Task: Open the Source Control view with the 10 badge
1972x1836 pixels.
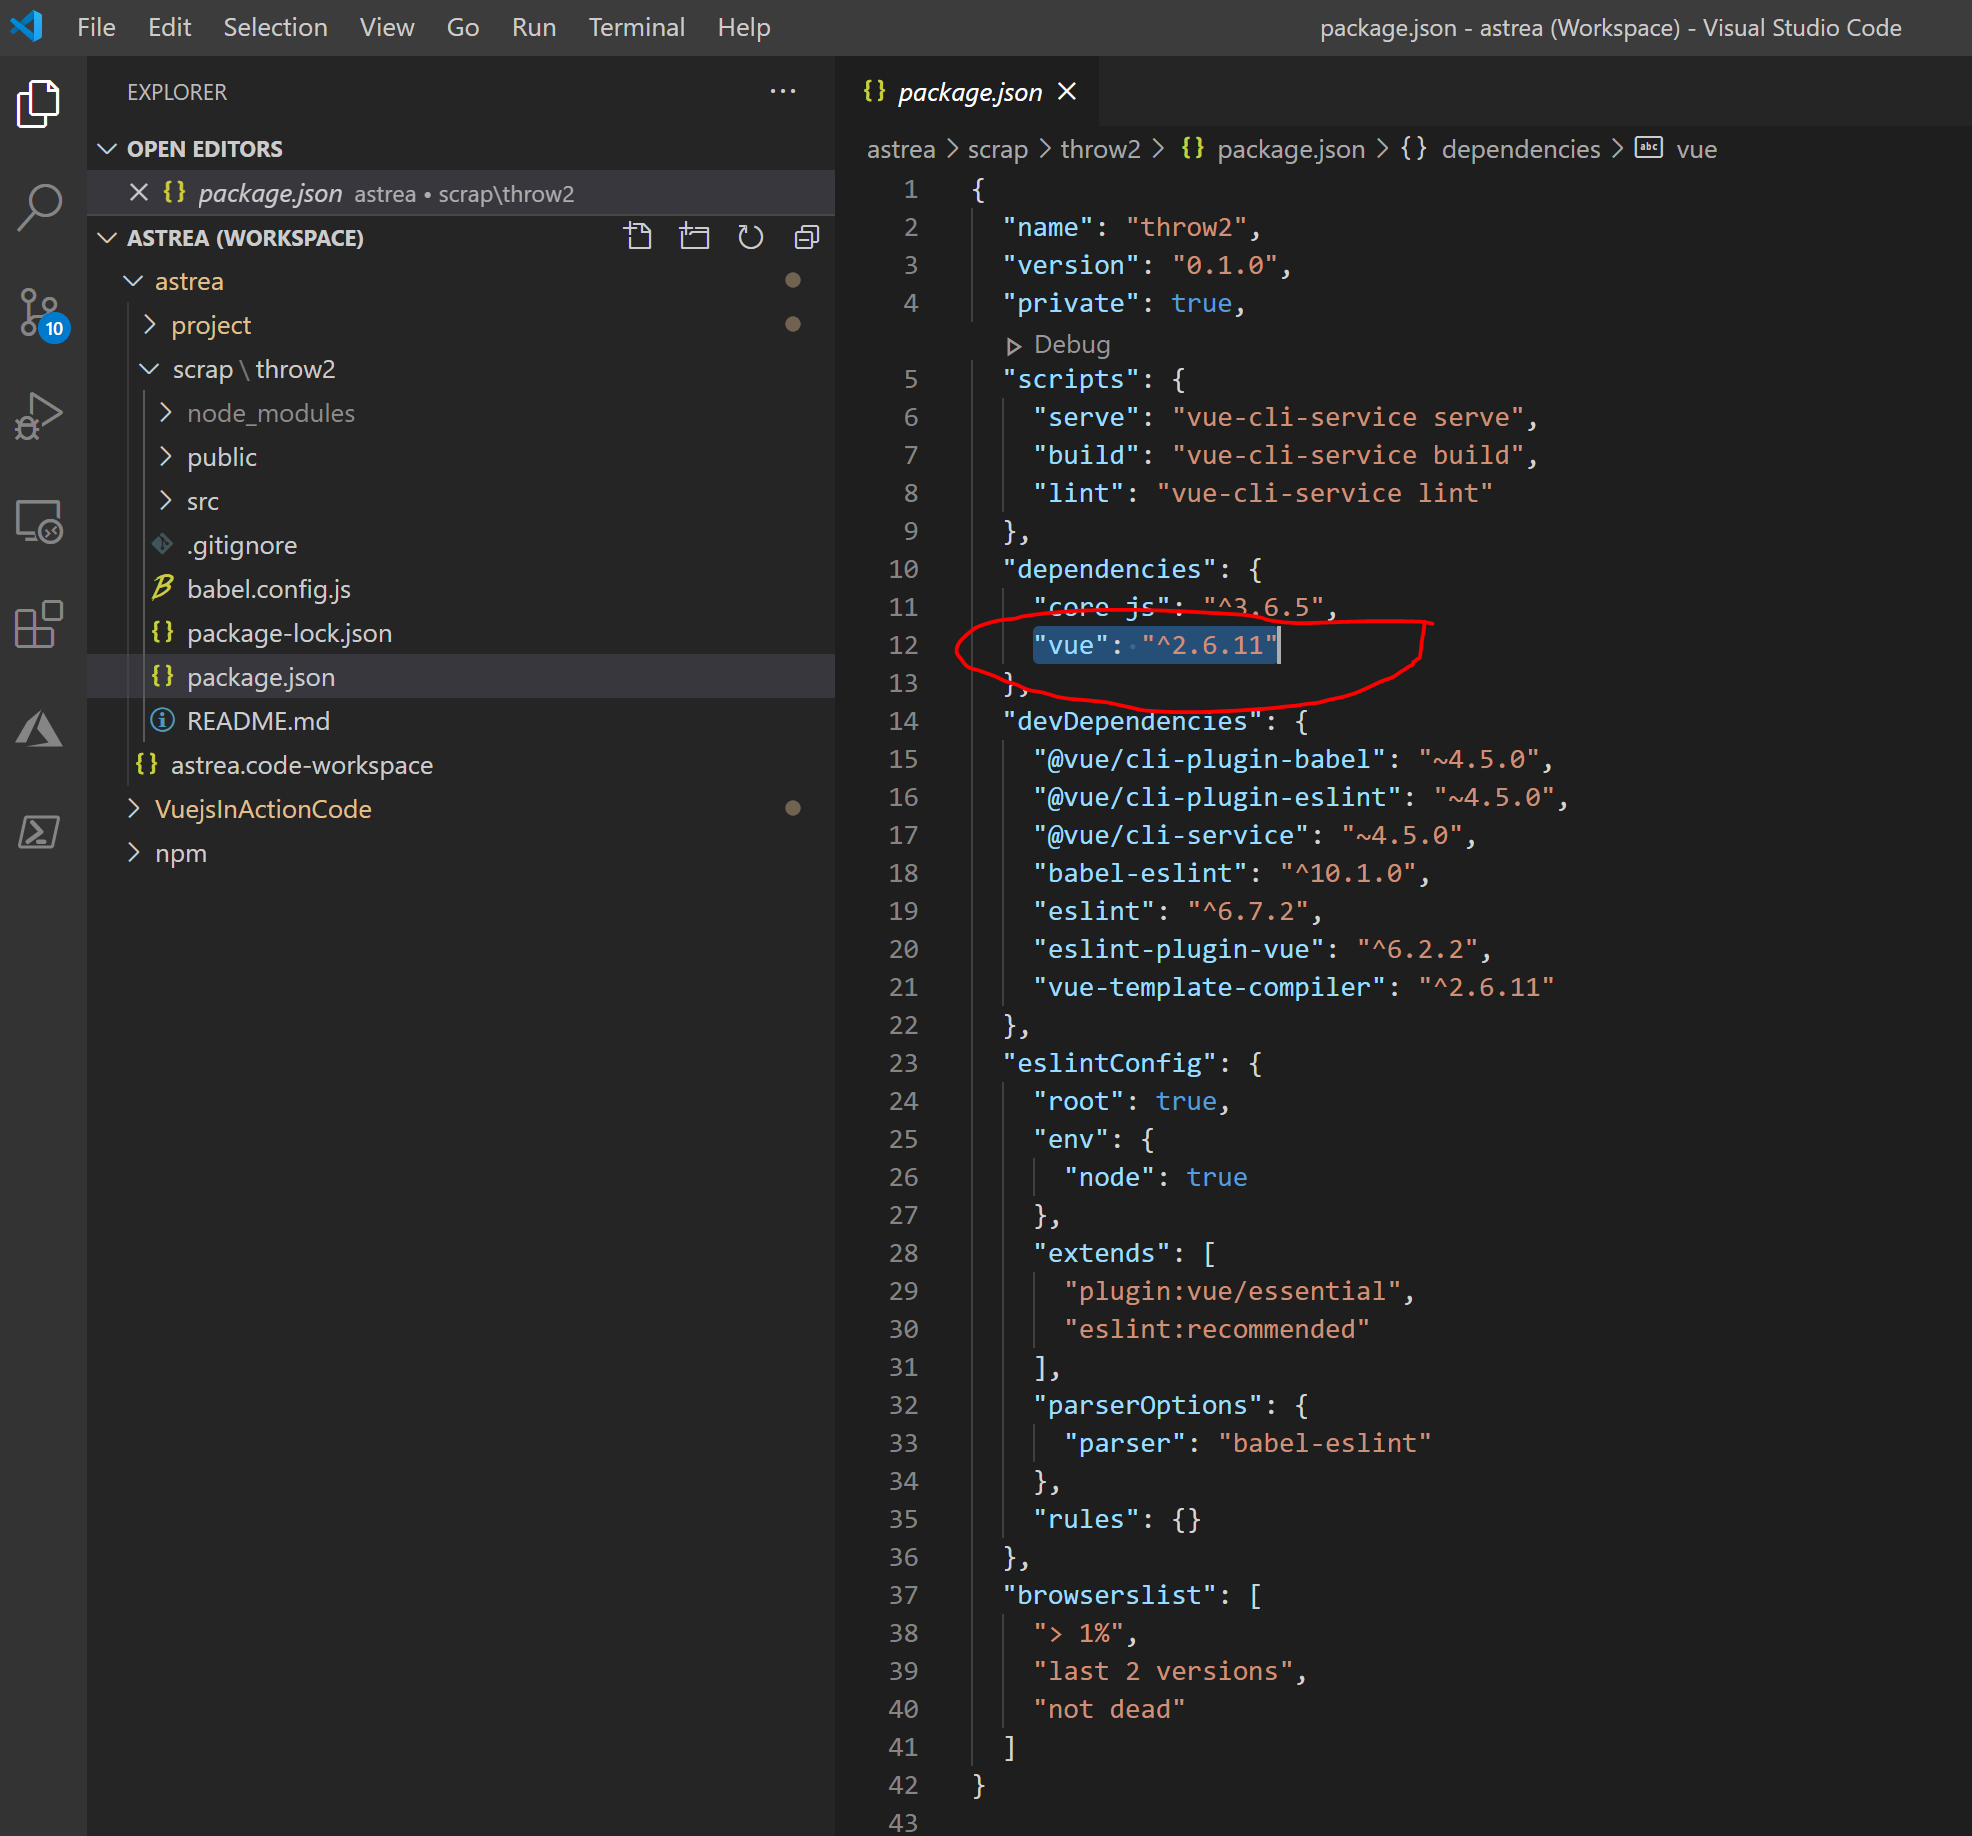Action: (x=40, y=313)
